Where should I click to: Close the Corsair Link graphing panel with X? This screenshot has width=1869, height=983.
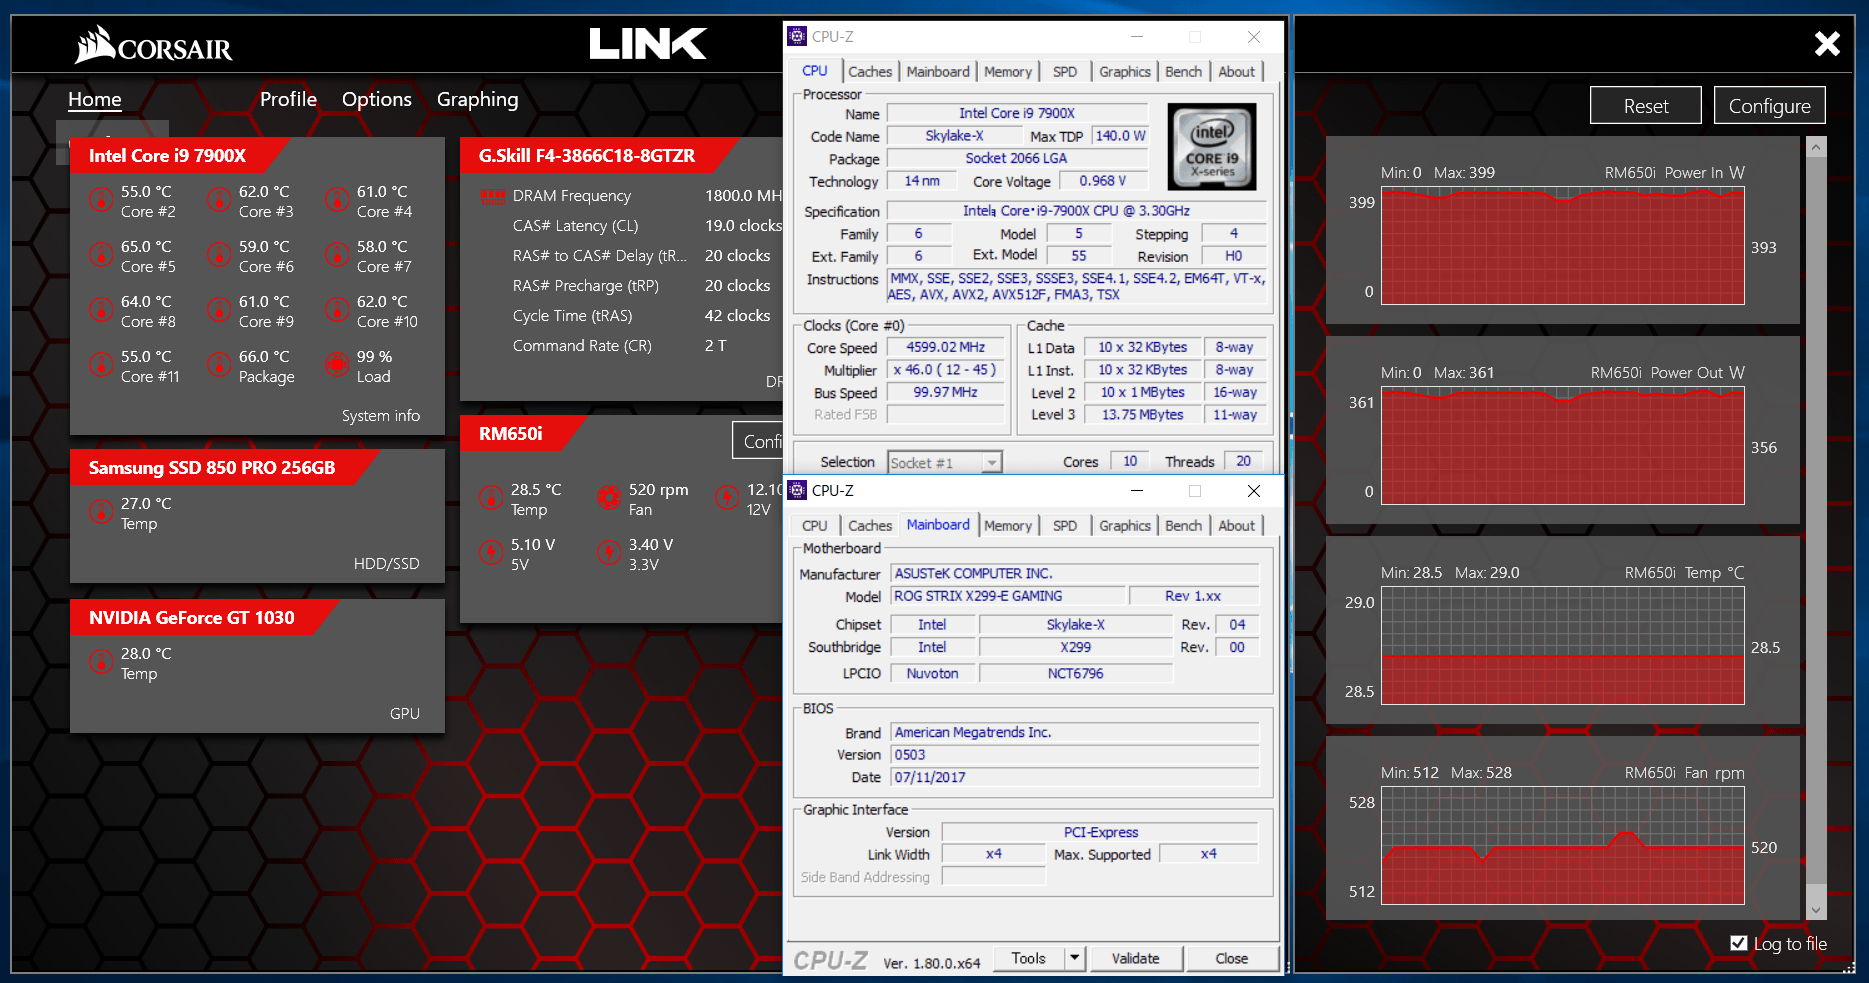(1827, 44)
